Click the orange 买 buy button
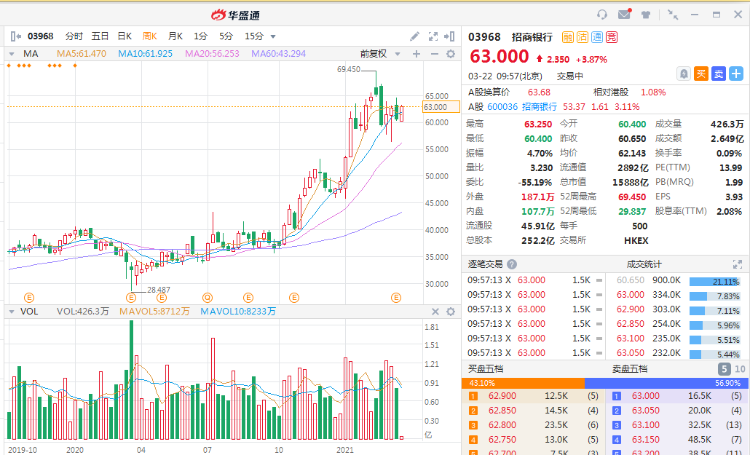Image resolution: width=750 pixels, height=455 pixels. point(701,73)
